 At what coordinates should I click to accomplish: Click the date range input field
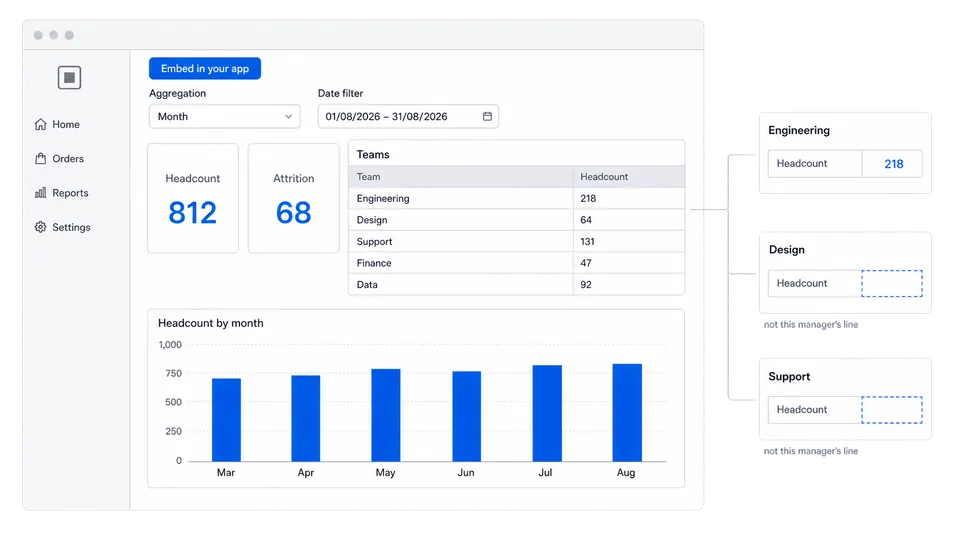[x=408, y=116]
